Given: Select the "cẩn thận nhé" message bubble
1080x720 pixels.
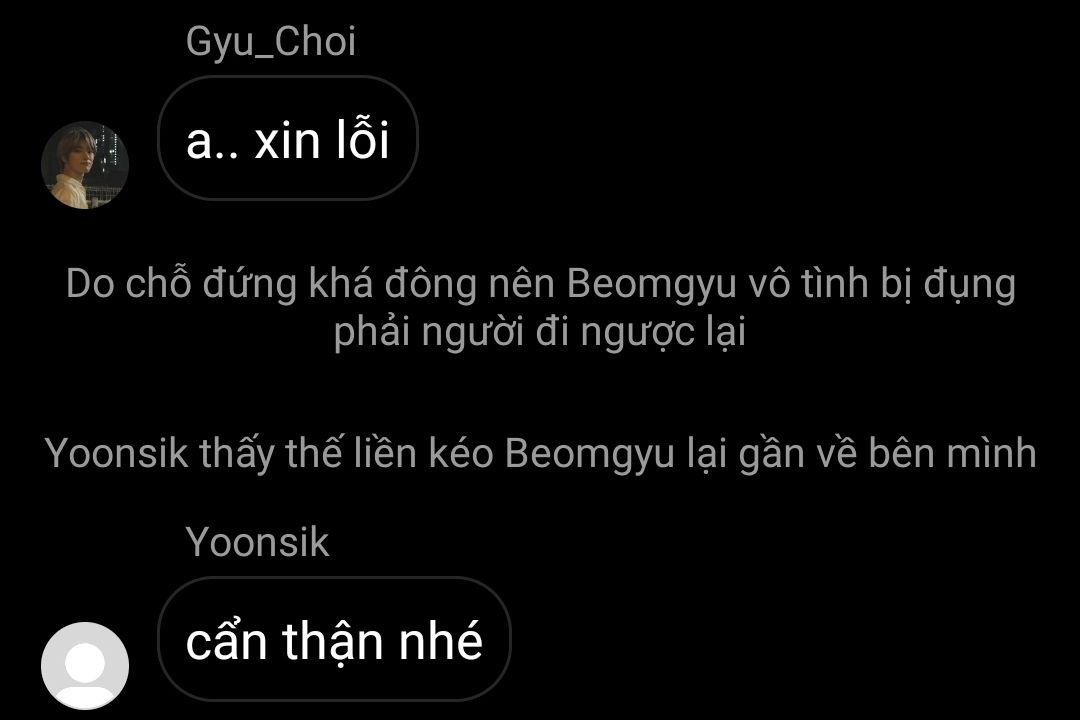Looking at the screenshot, I should click(334, 639).
